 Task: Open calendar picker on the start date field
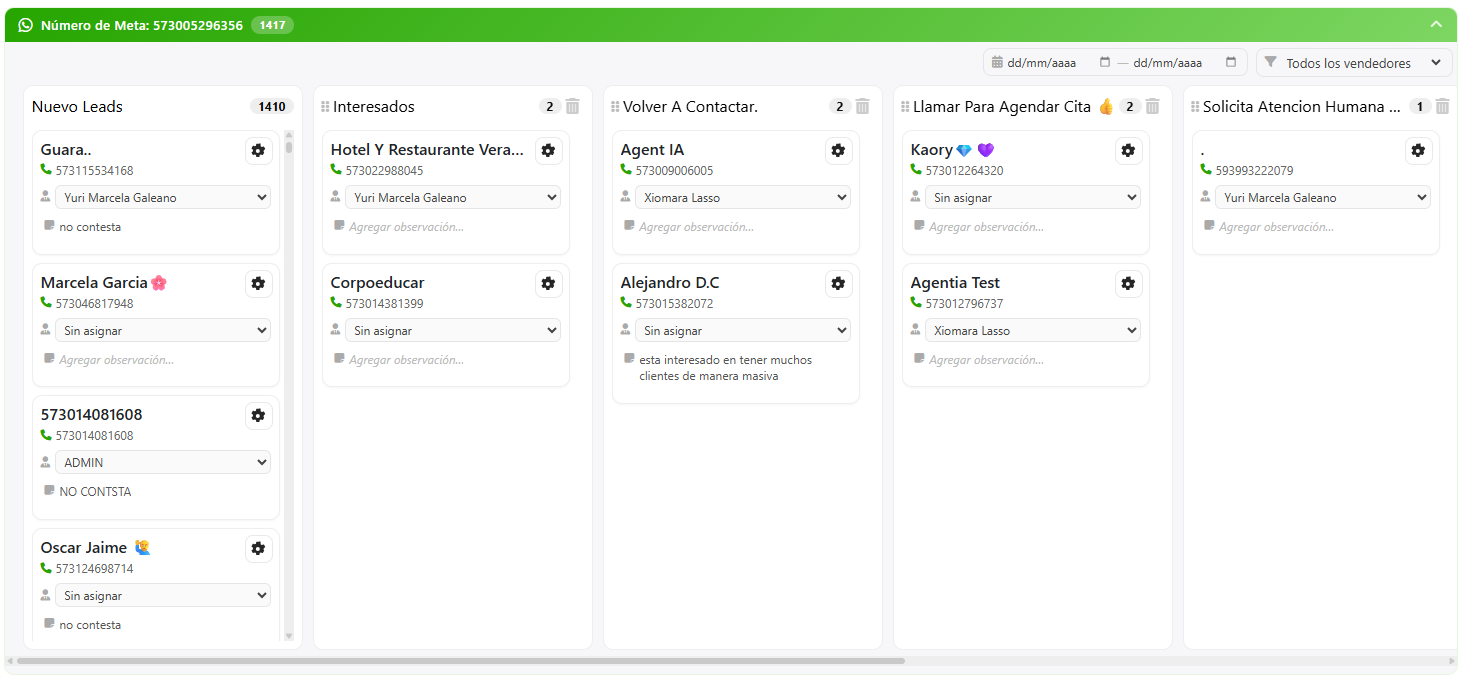point(1105,62)
